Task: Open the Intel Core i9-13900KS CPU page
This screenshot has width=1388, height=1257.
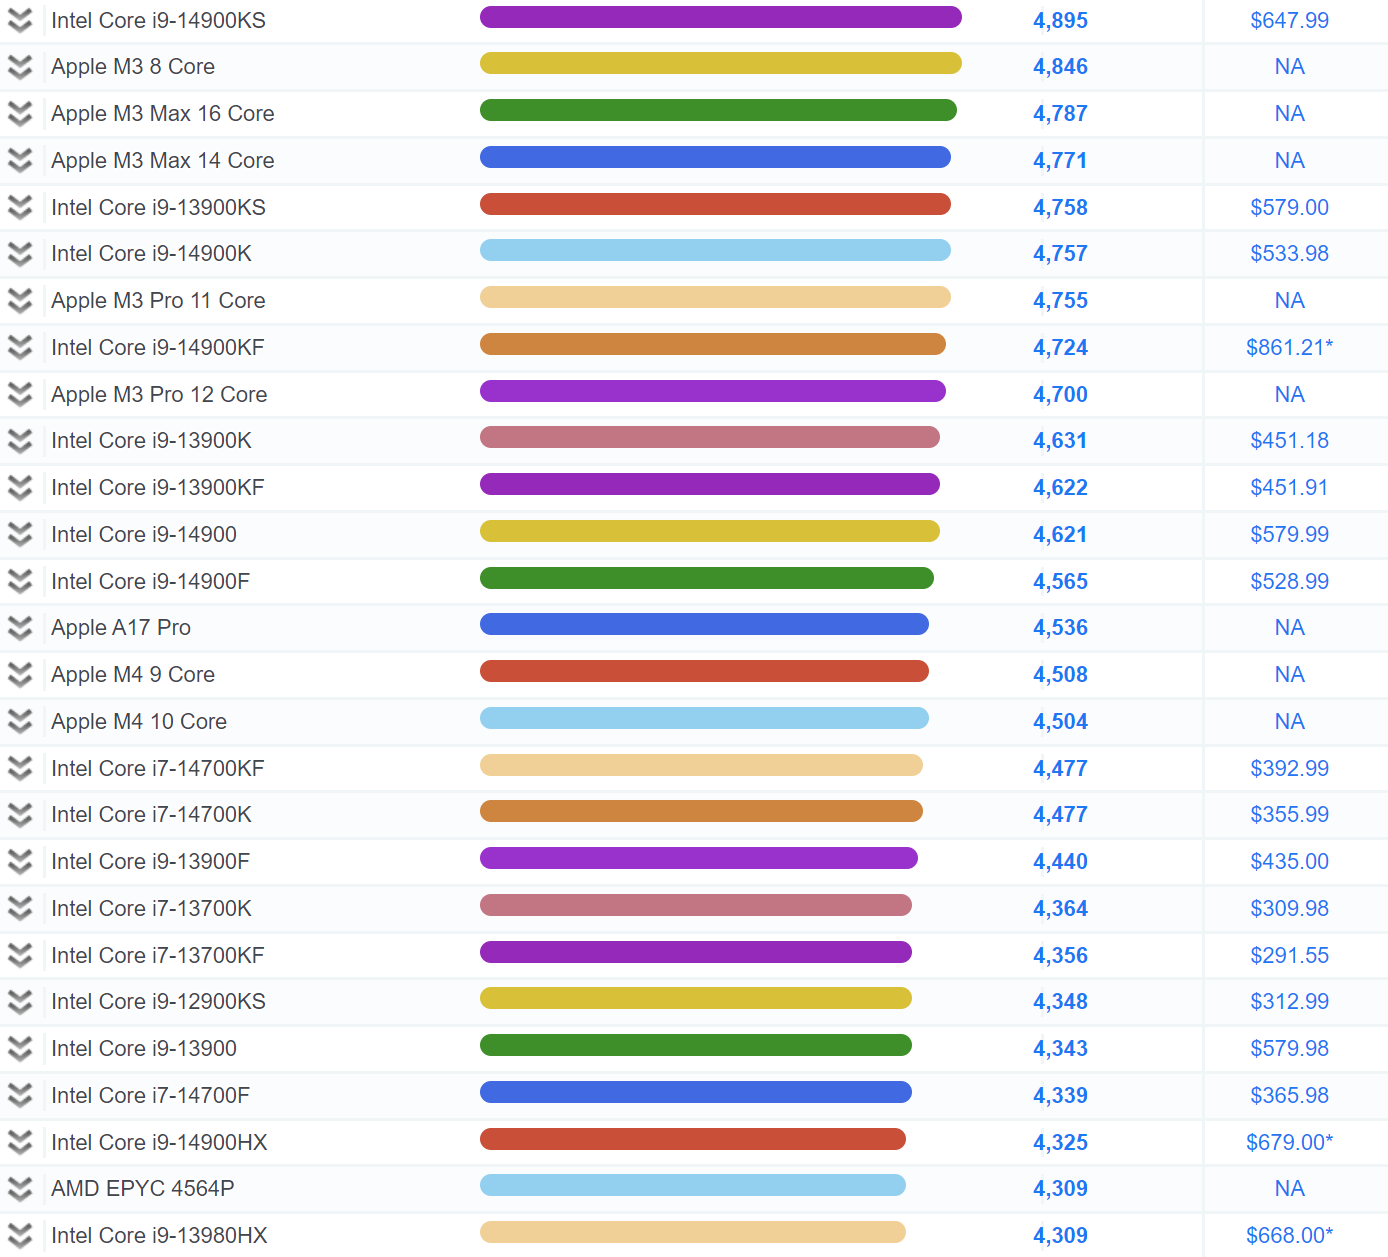Action: click(x=159, y=207)
